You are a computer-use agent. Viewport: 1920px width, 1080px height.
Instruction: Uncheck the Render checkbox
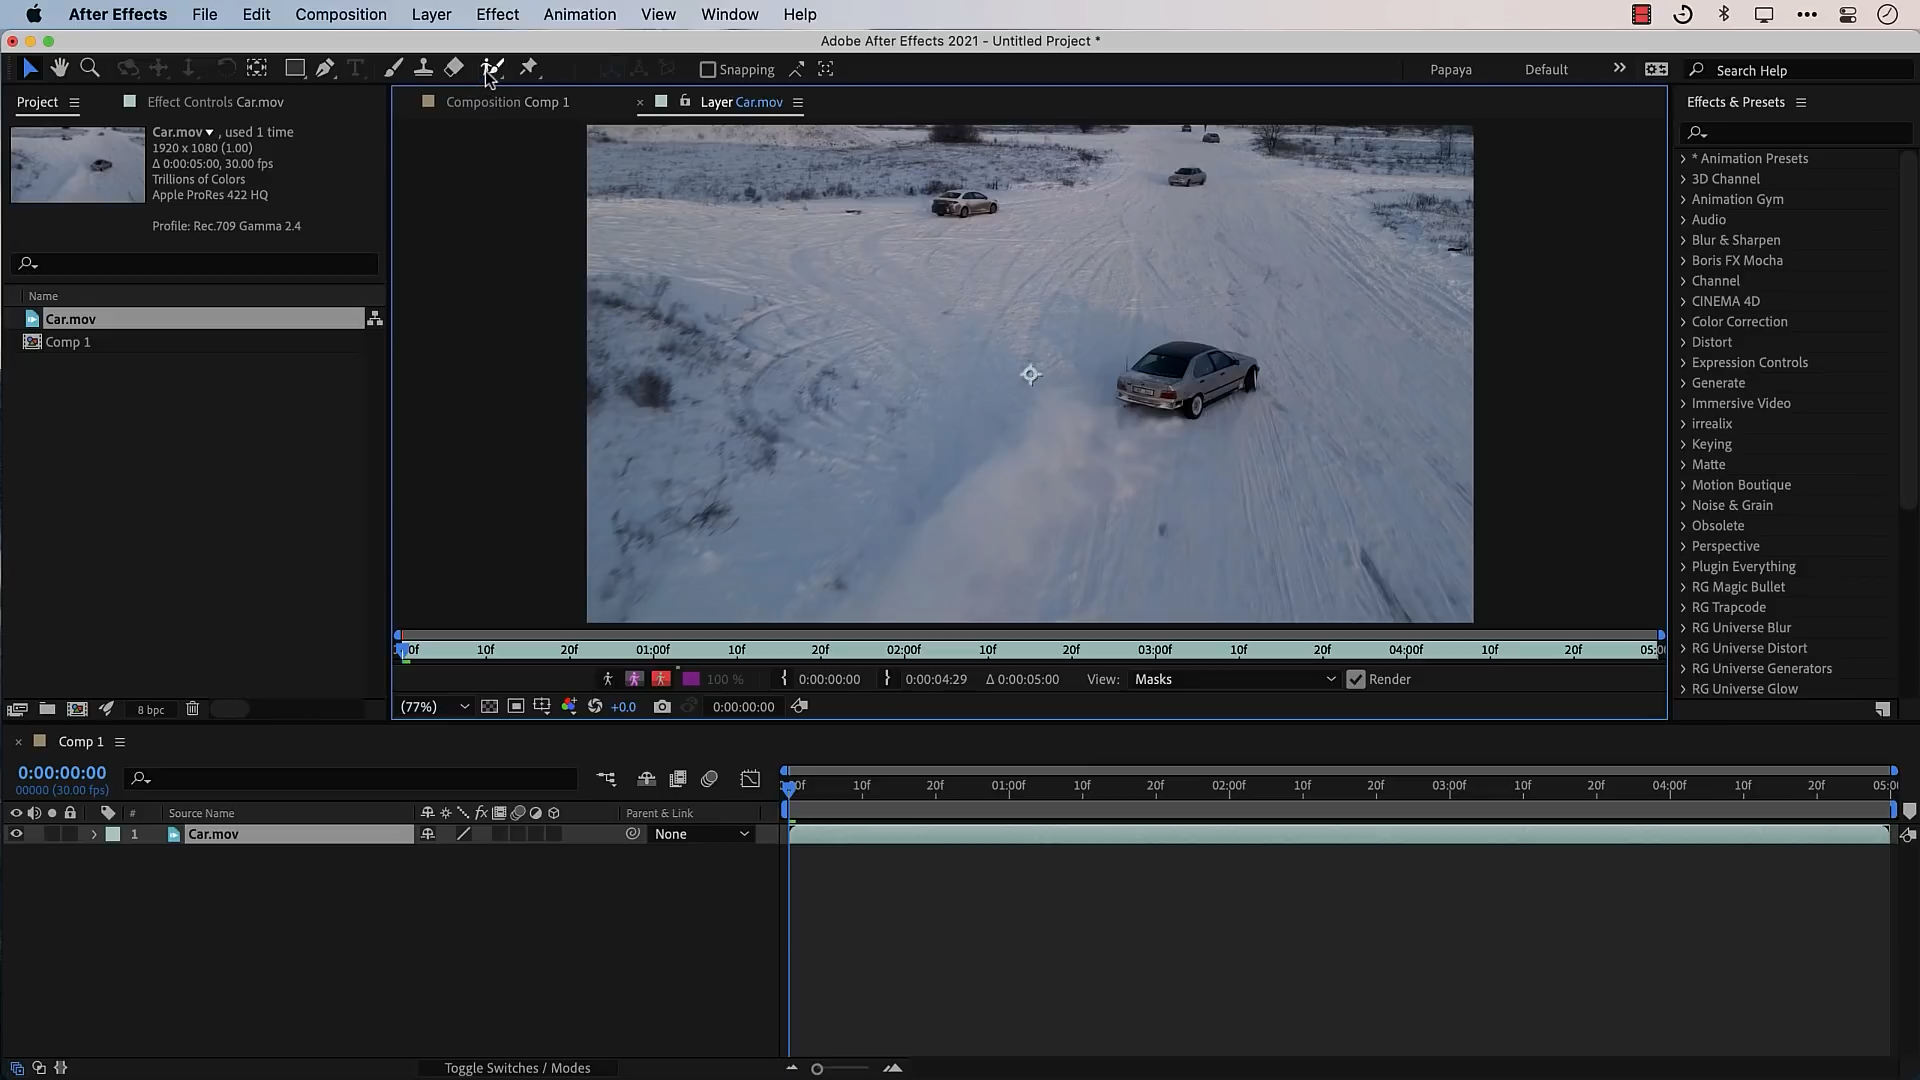coord(1356,680)
